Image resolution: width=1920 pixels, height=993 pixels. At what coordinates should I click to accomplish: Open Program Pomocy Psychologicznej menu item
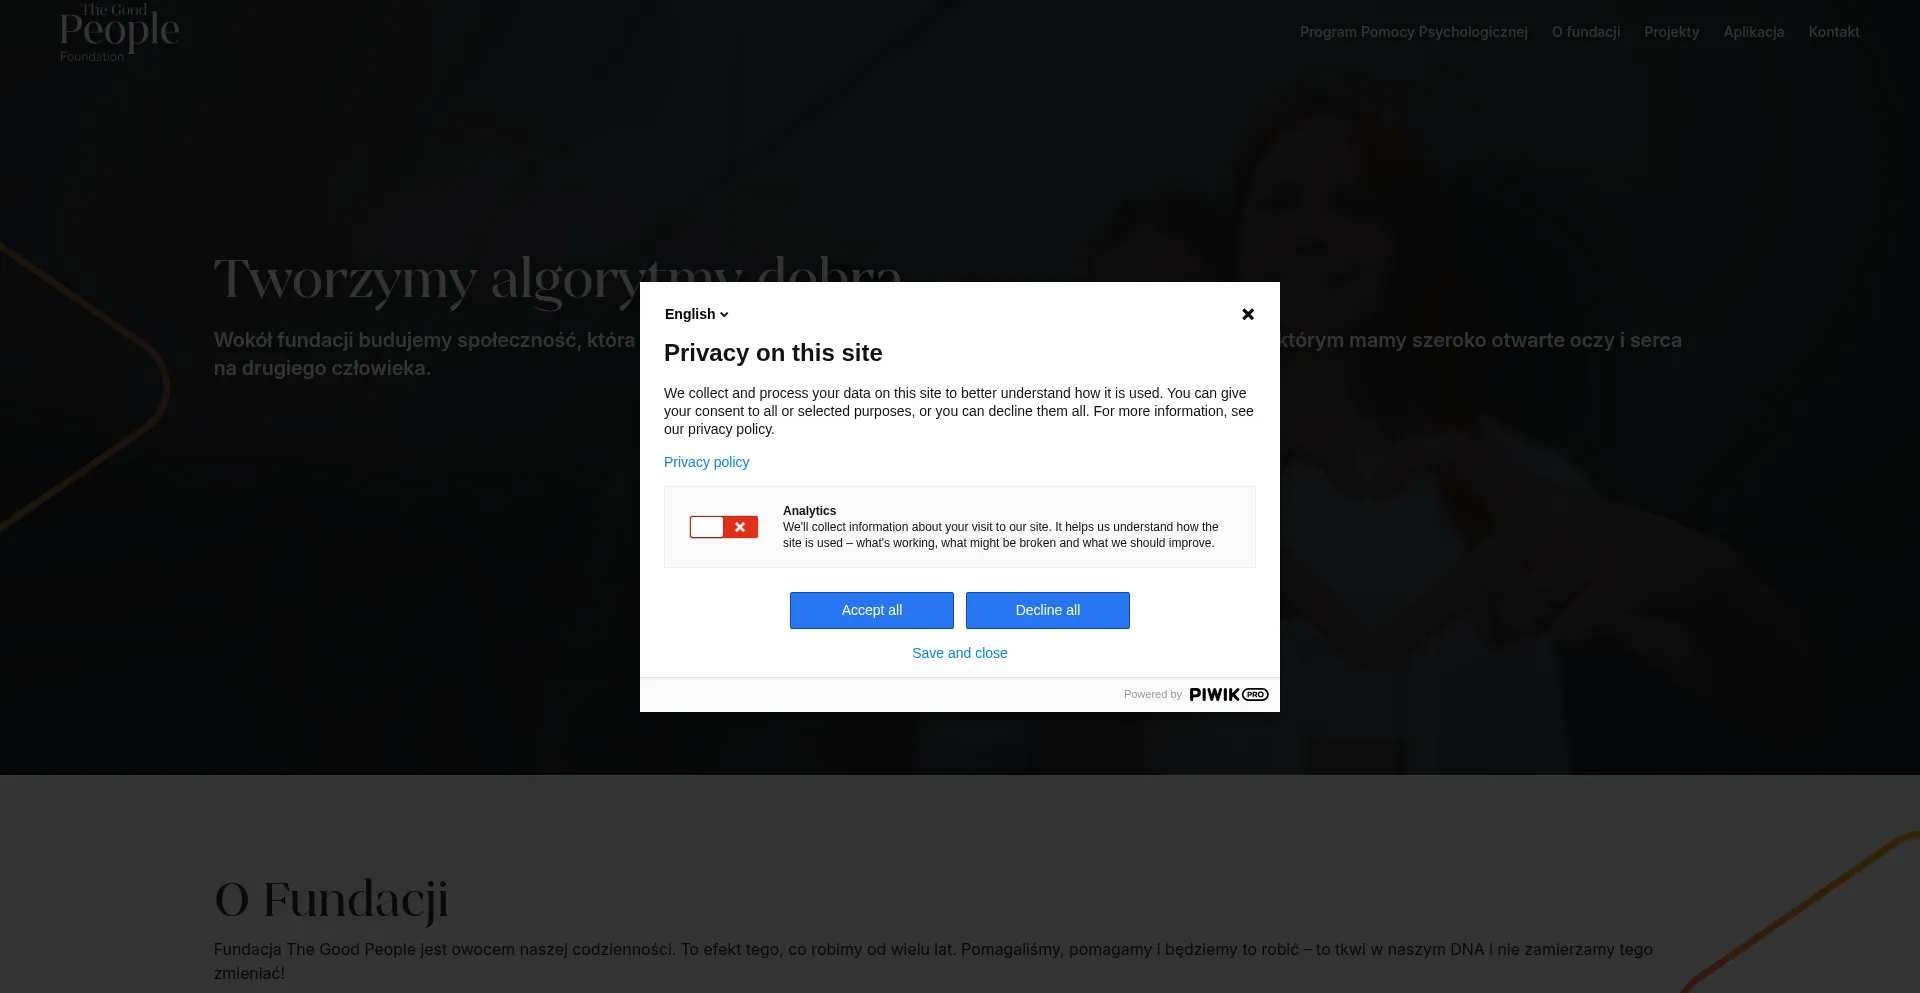click(1413, 32)
